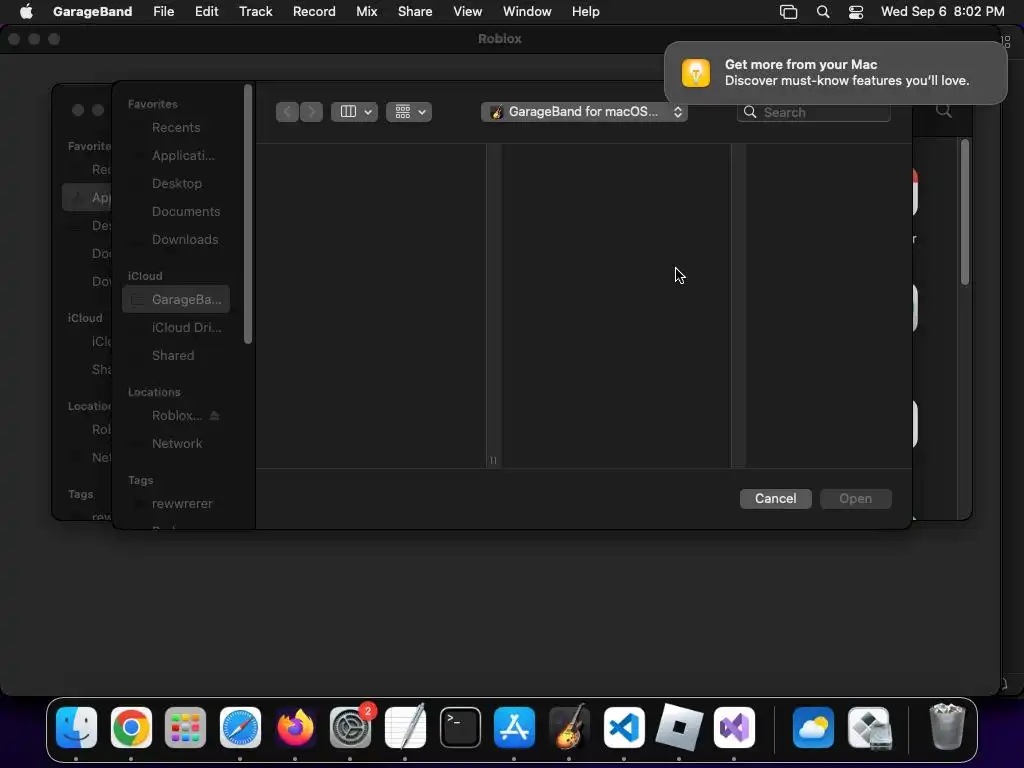Screen dimensions: 1024x768
Task: Open Visual Studio Code from the Dock
Action: (x=624, y=727)
